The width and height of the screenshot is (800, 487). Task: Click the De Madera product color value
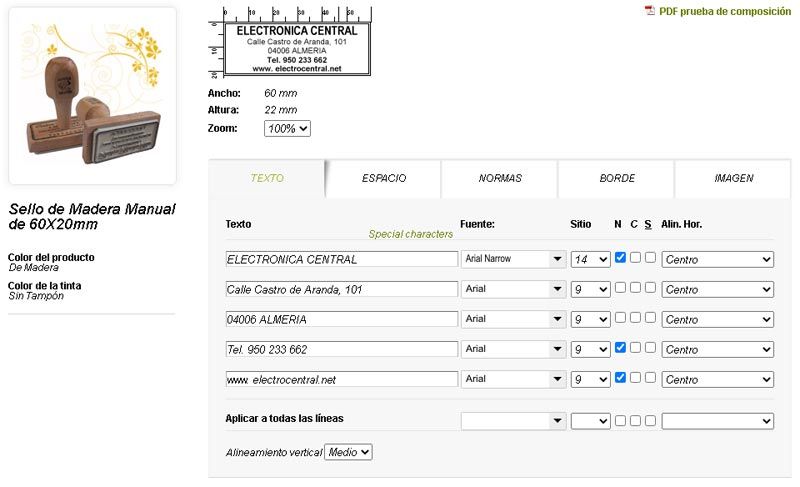click(34, 267)
